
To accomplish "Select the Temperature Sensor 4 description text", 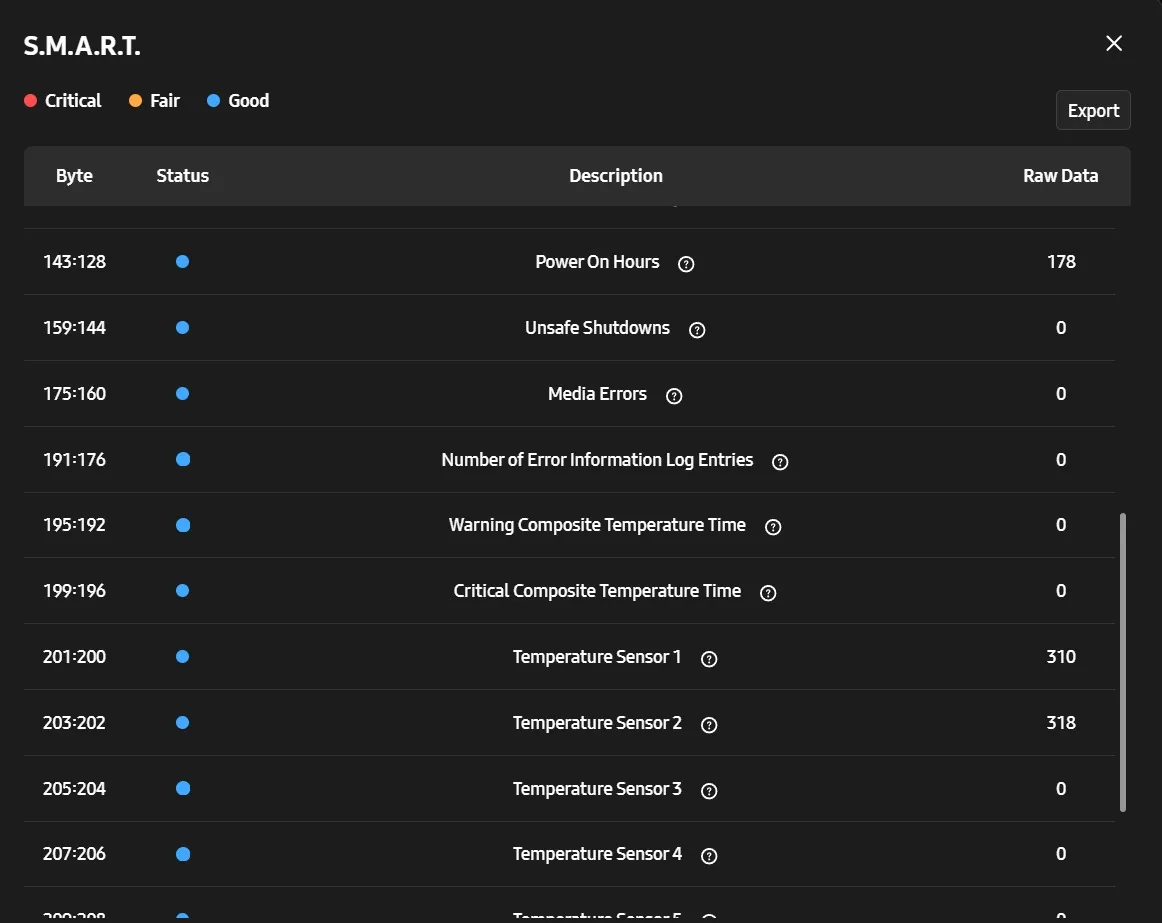I will [597, 854].
